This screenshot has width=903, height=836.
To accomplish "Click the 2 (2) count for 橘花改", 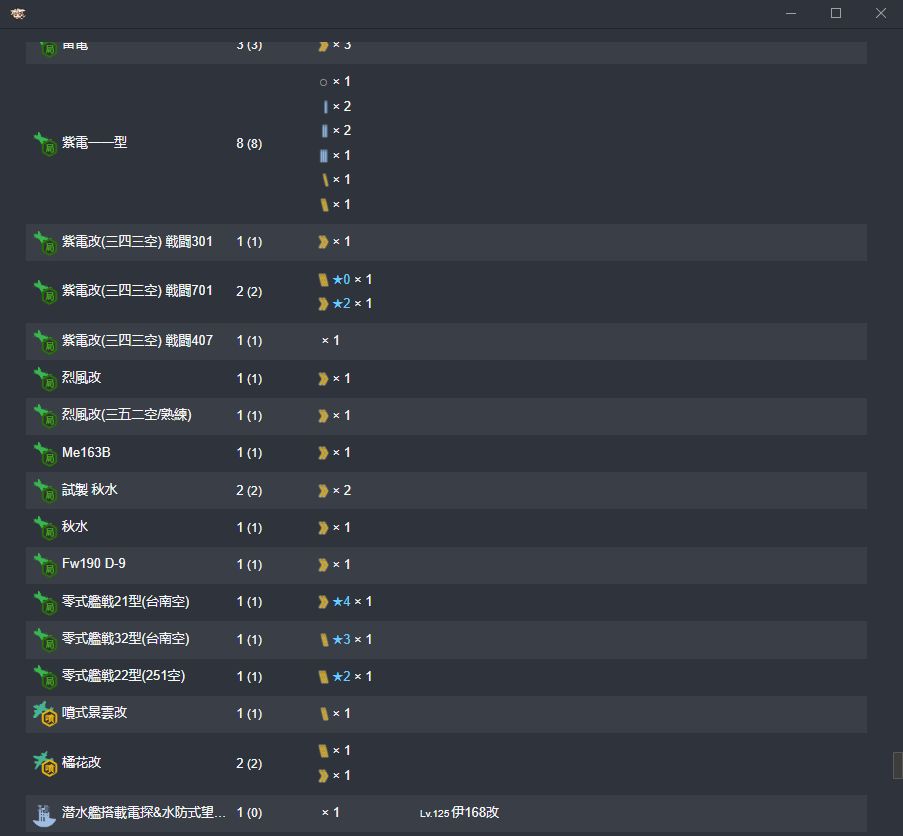I will pos(249,763).
